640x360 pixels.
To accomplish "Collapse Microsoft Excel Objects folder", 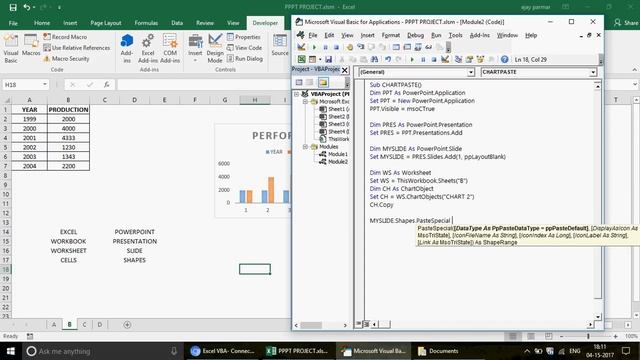I will click(x=305, y=102).
